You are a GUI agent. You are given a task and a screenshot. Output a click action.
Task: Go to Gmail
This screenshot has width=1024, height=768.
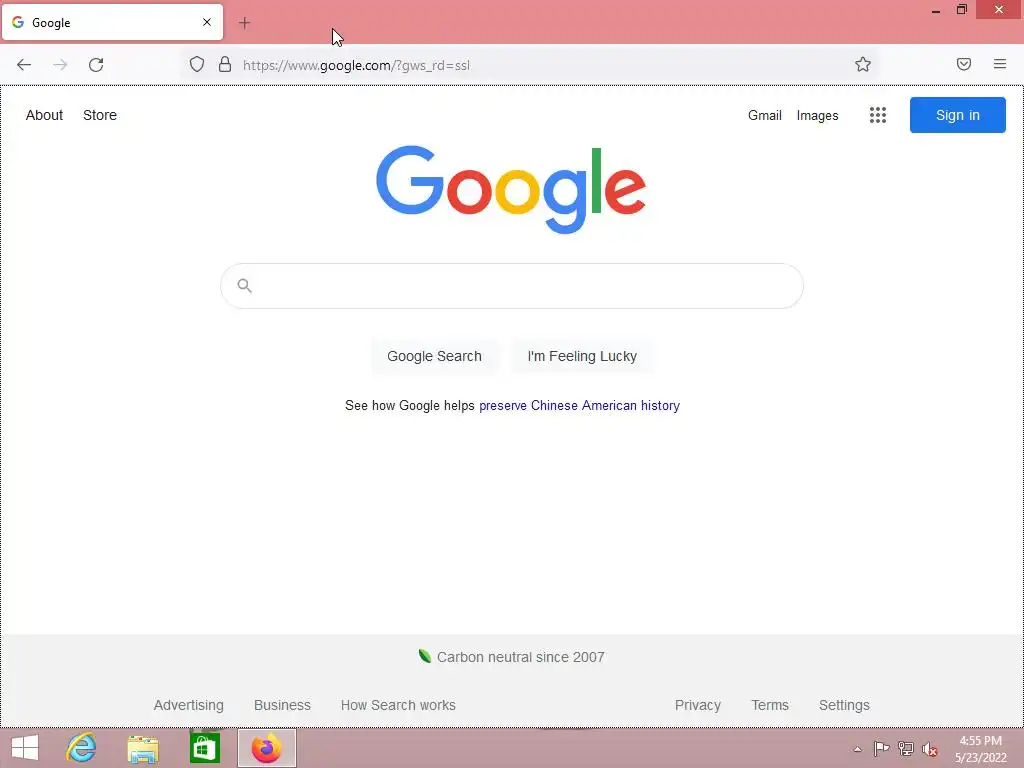click(765, 116)
